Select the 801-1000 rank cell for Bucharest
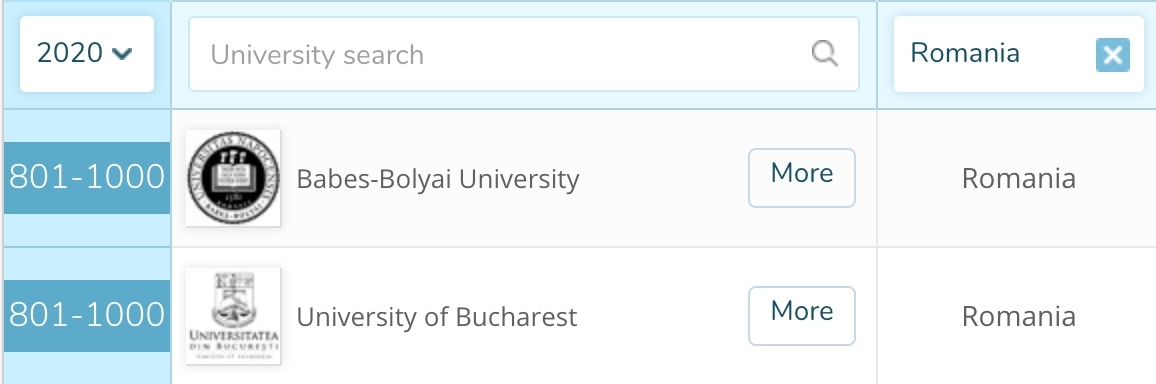 [x=87, y=315]
